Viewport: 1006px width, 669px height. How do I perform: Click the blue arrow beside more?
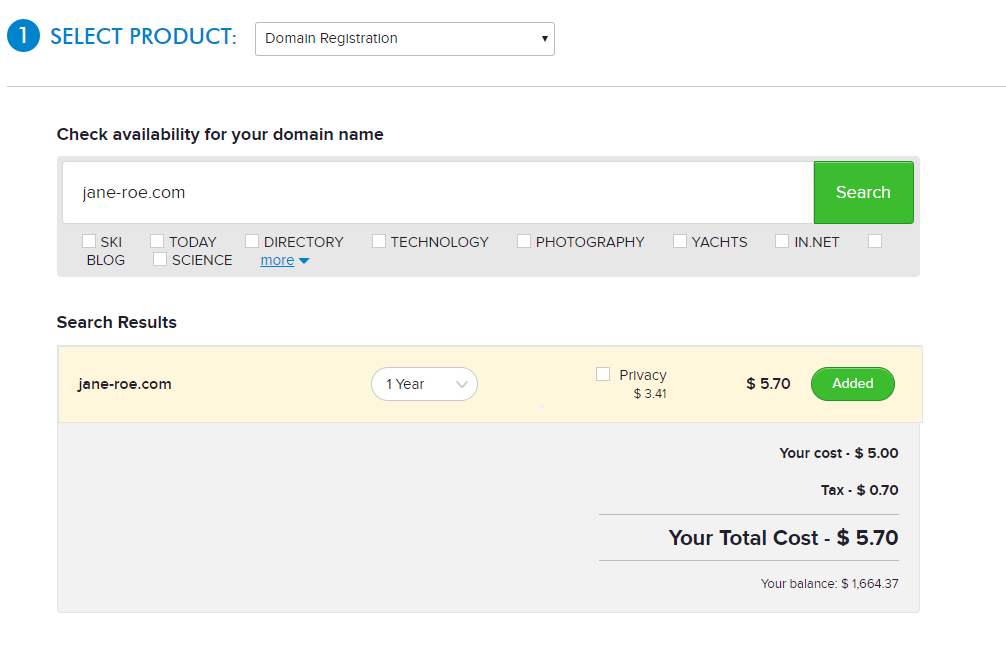304,261
